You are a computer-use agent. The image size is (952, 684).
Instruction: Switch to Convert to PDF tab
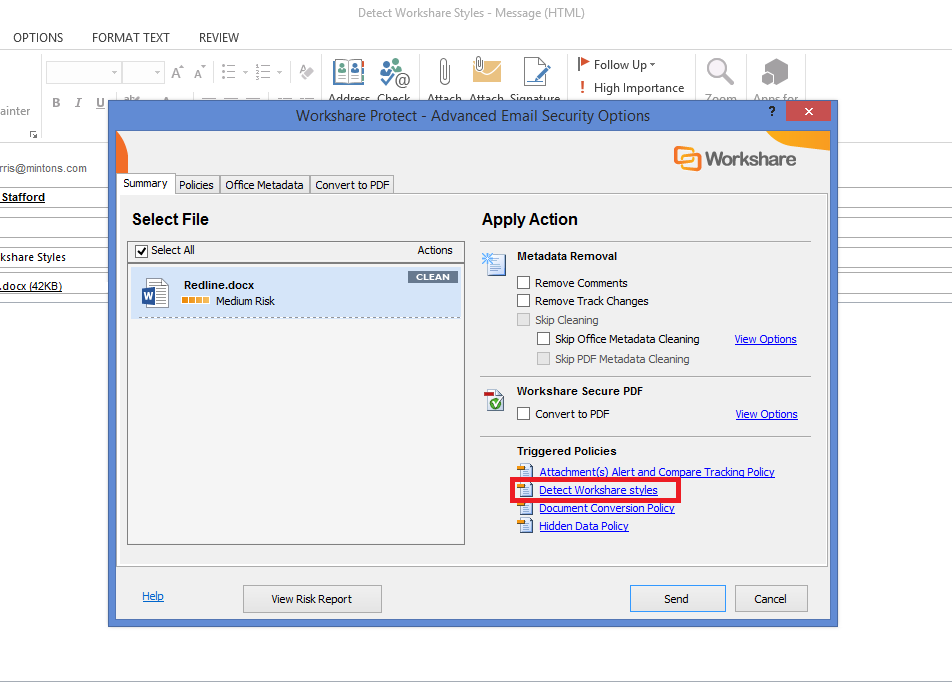(x=352, y=185)
